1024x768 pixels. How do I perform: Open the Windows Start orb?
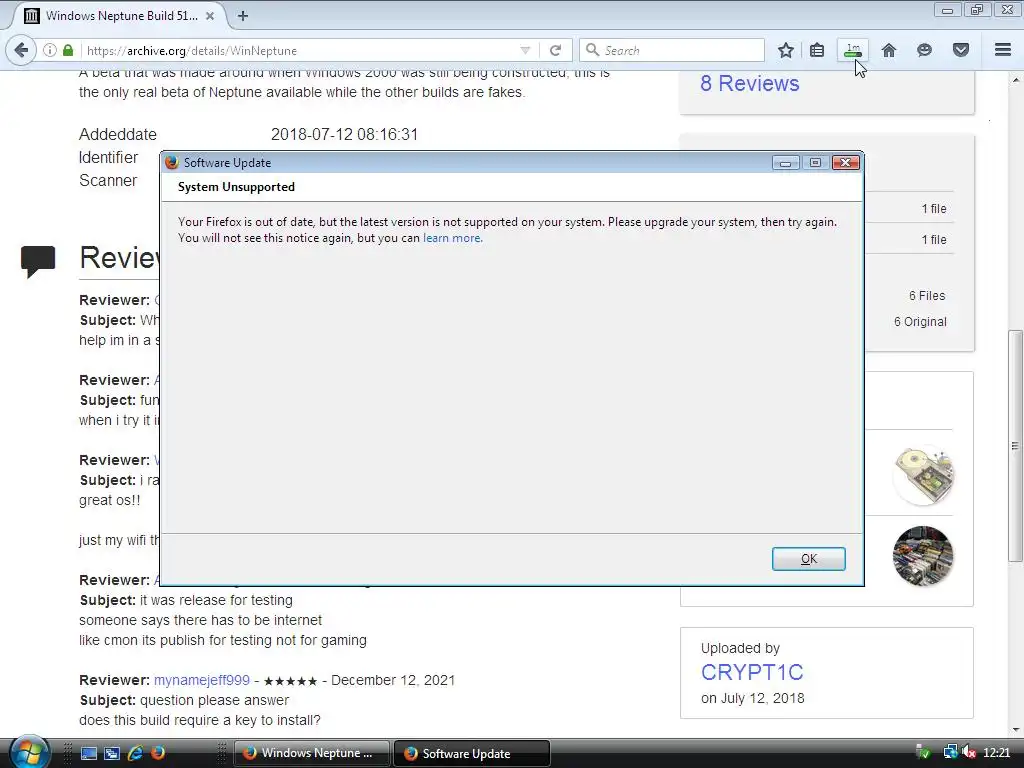(x=30, y=752)
